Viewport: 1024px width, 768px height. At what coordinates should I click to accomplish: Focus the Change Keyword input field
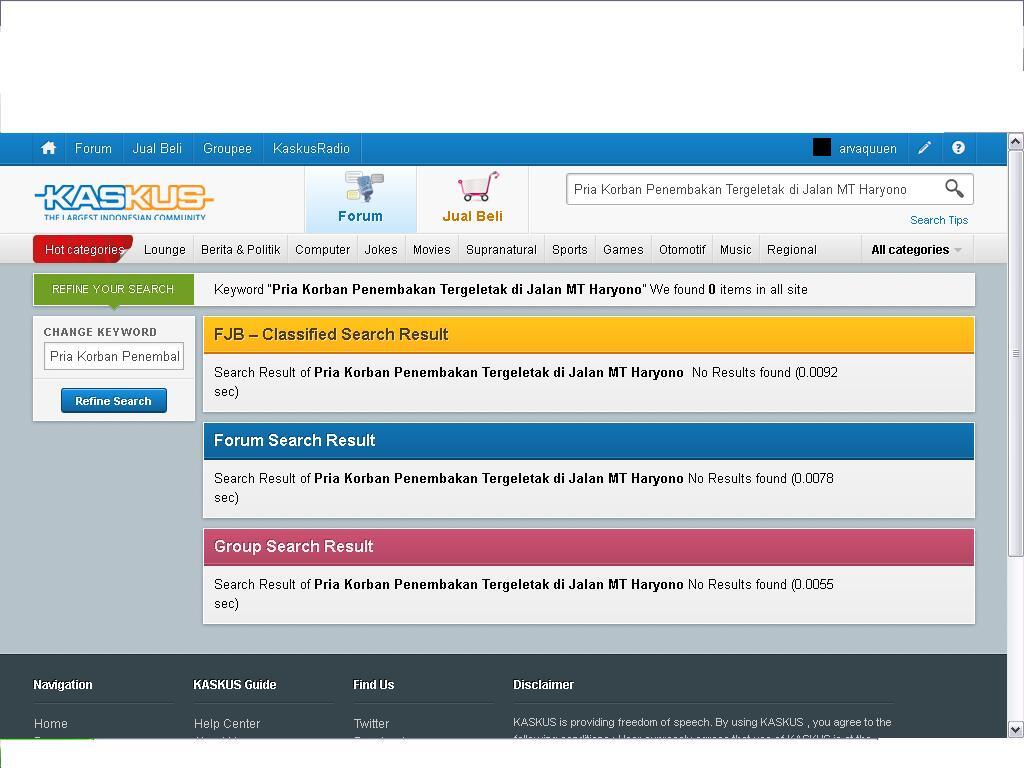pyautogui.click(x=114, y=357)
